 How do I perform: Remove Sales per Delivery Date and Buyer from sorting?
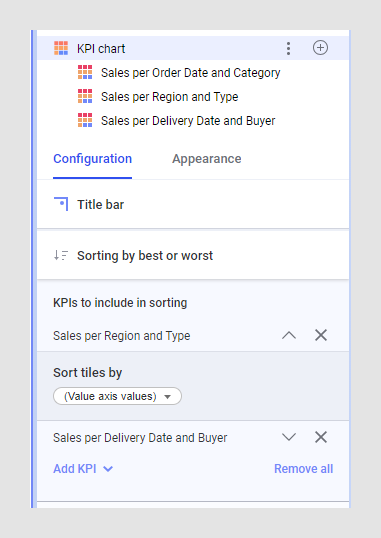coord(321,437)
